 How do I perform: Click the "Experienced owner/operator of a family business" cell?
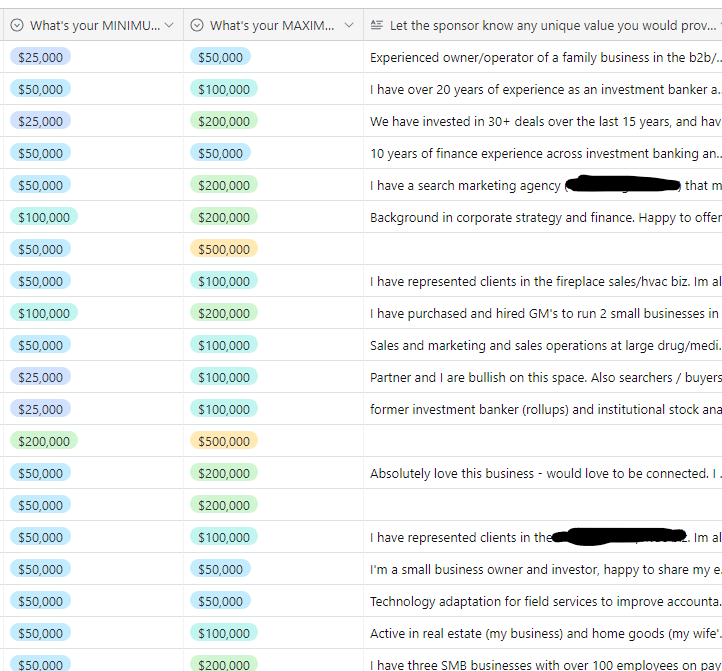543,57
